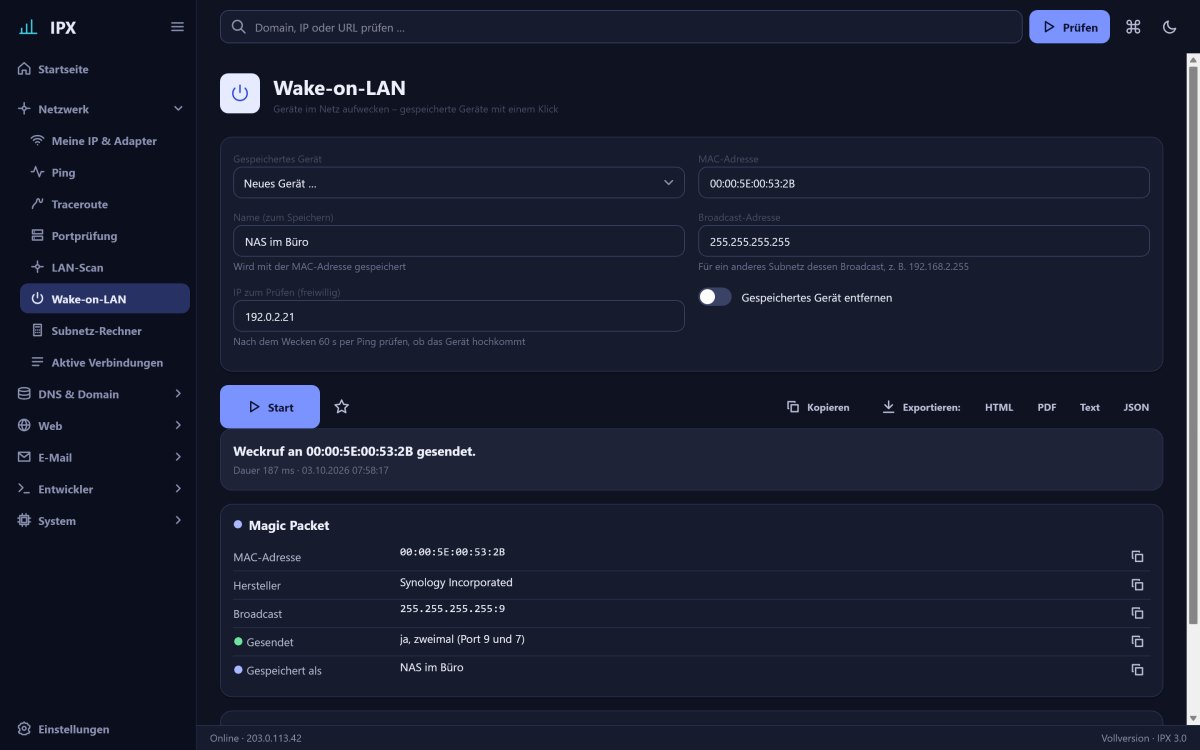Copy the MAC-Adresse row value

[1137, 557]
